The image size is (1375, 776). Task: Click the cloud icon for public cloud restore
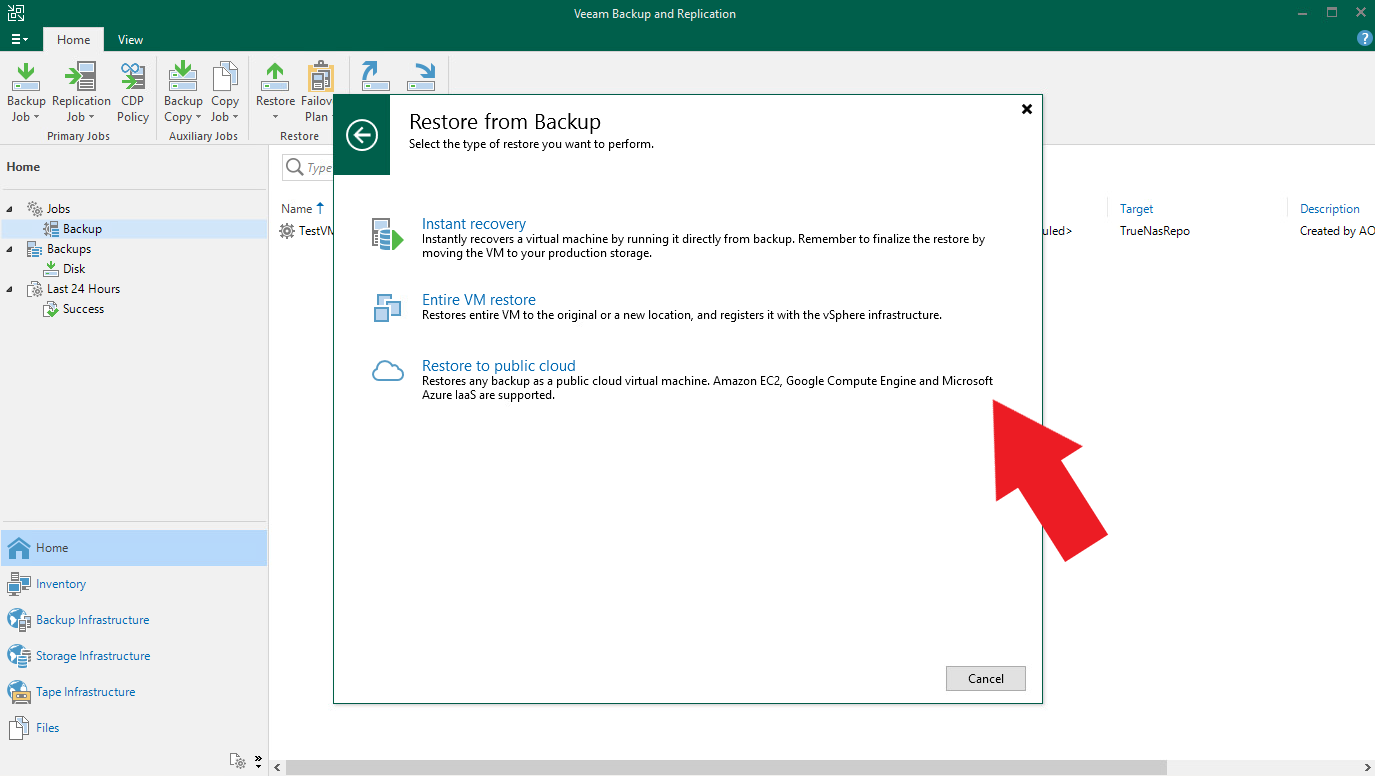(x=388, y=372)
